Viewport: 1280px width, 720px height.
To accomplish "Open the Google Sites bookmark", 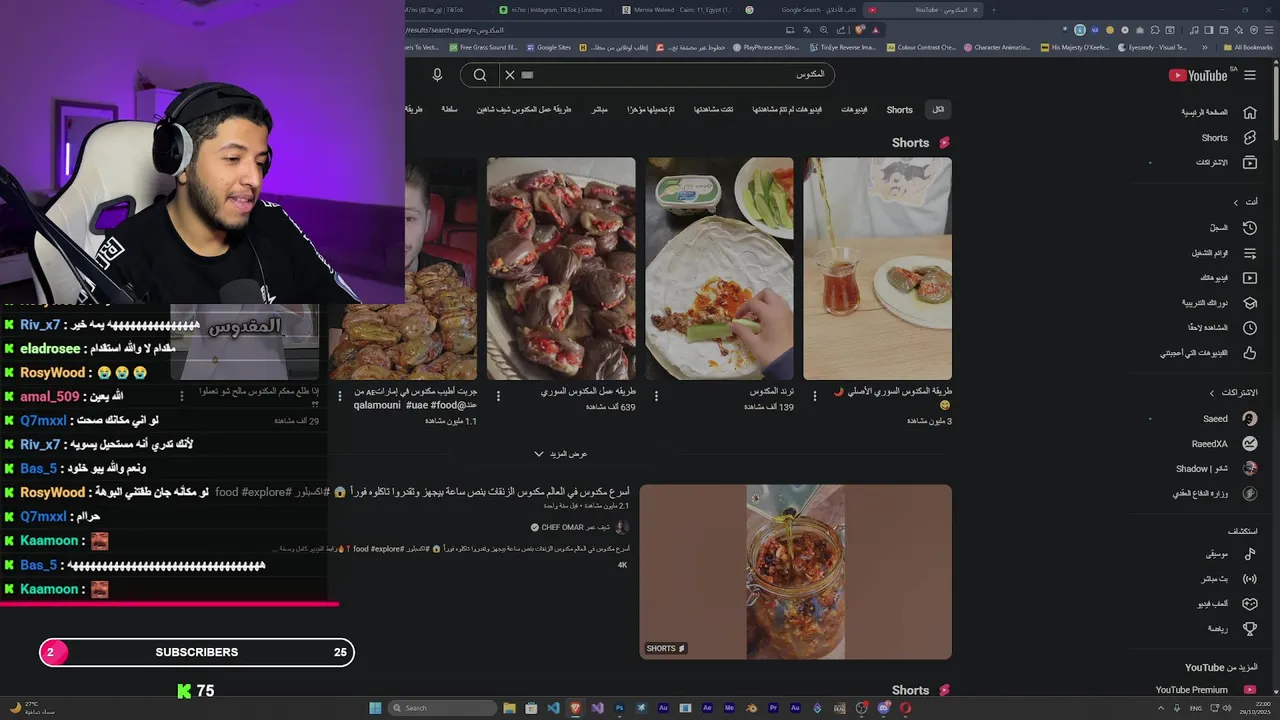I will click(547, 47).
